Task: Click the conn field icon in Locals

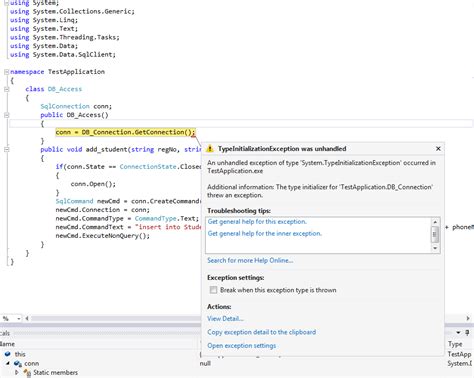Action: pos(18,363)
